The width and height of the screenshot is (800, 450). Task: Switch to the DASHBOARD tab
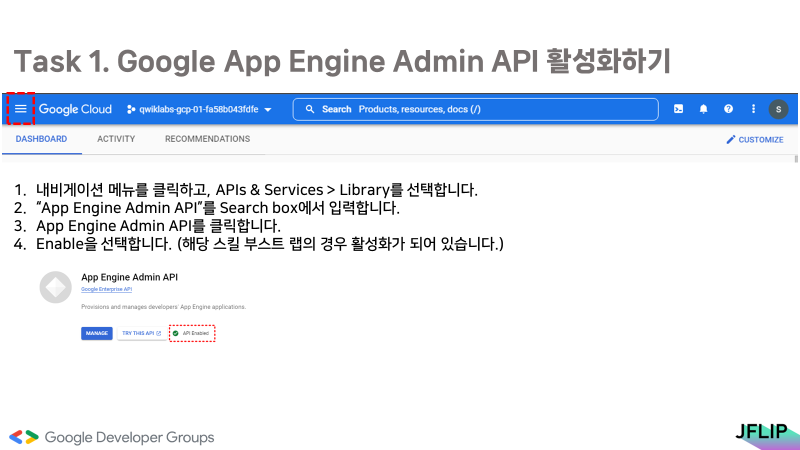41,139
